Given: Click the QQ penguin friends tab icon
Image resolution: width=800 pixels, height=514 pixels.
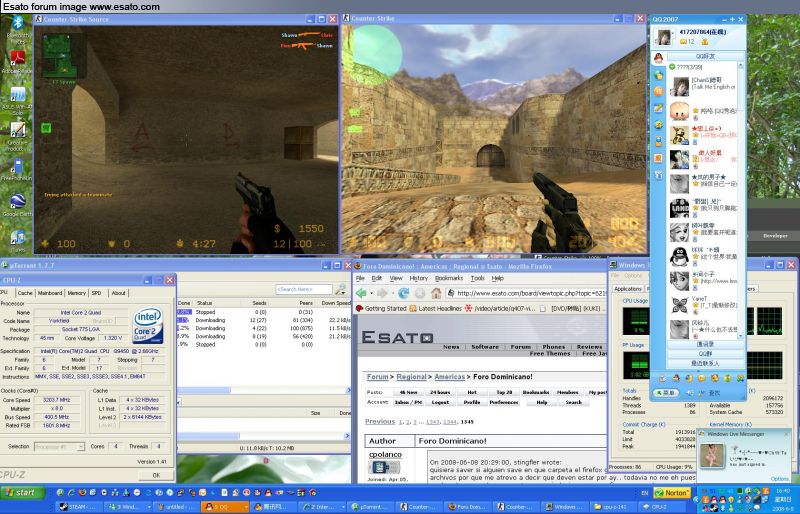Looking at the screenshot, I should 659,58.
